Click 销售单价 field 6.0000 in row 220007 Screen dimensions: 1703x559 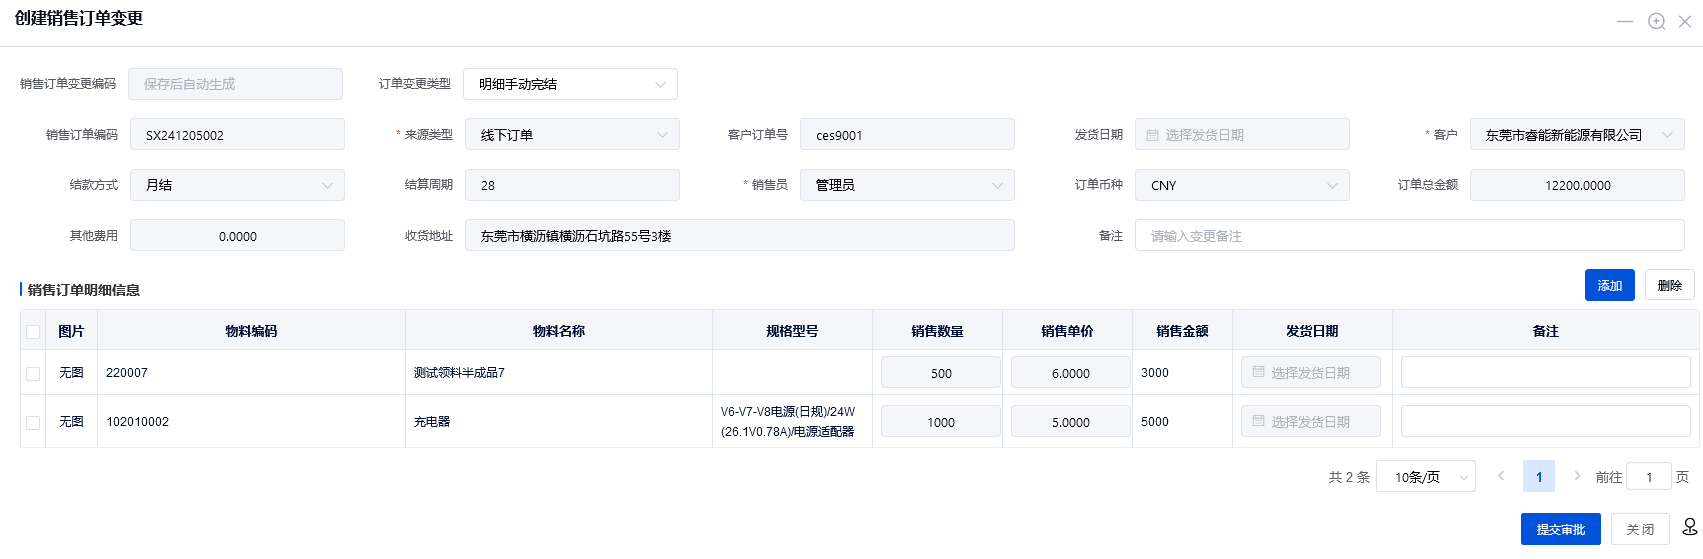pyautogui.click(x=1071, y=372)
